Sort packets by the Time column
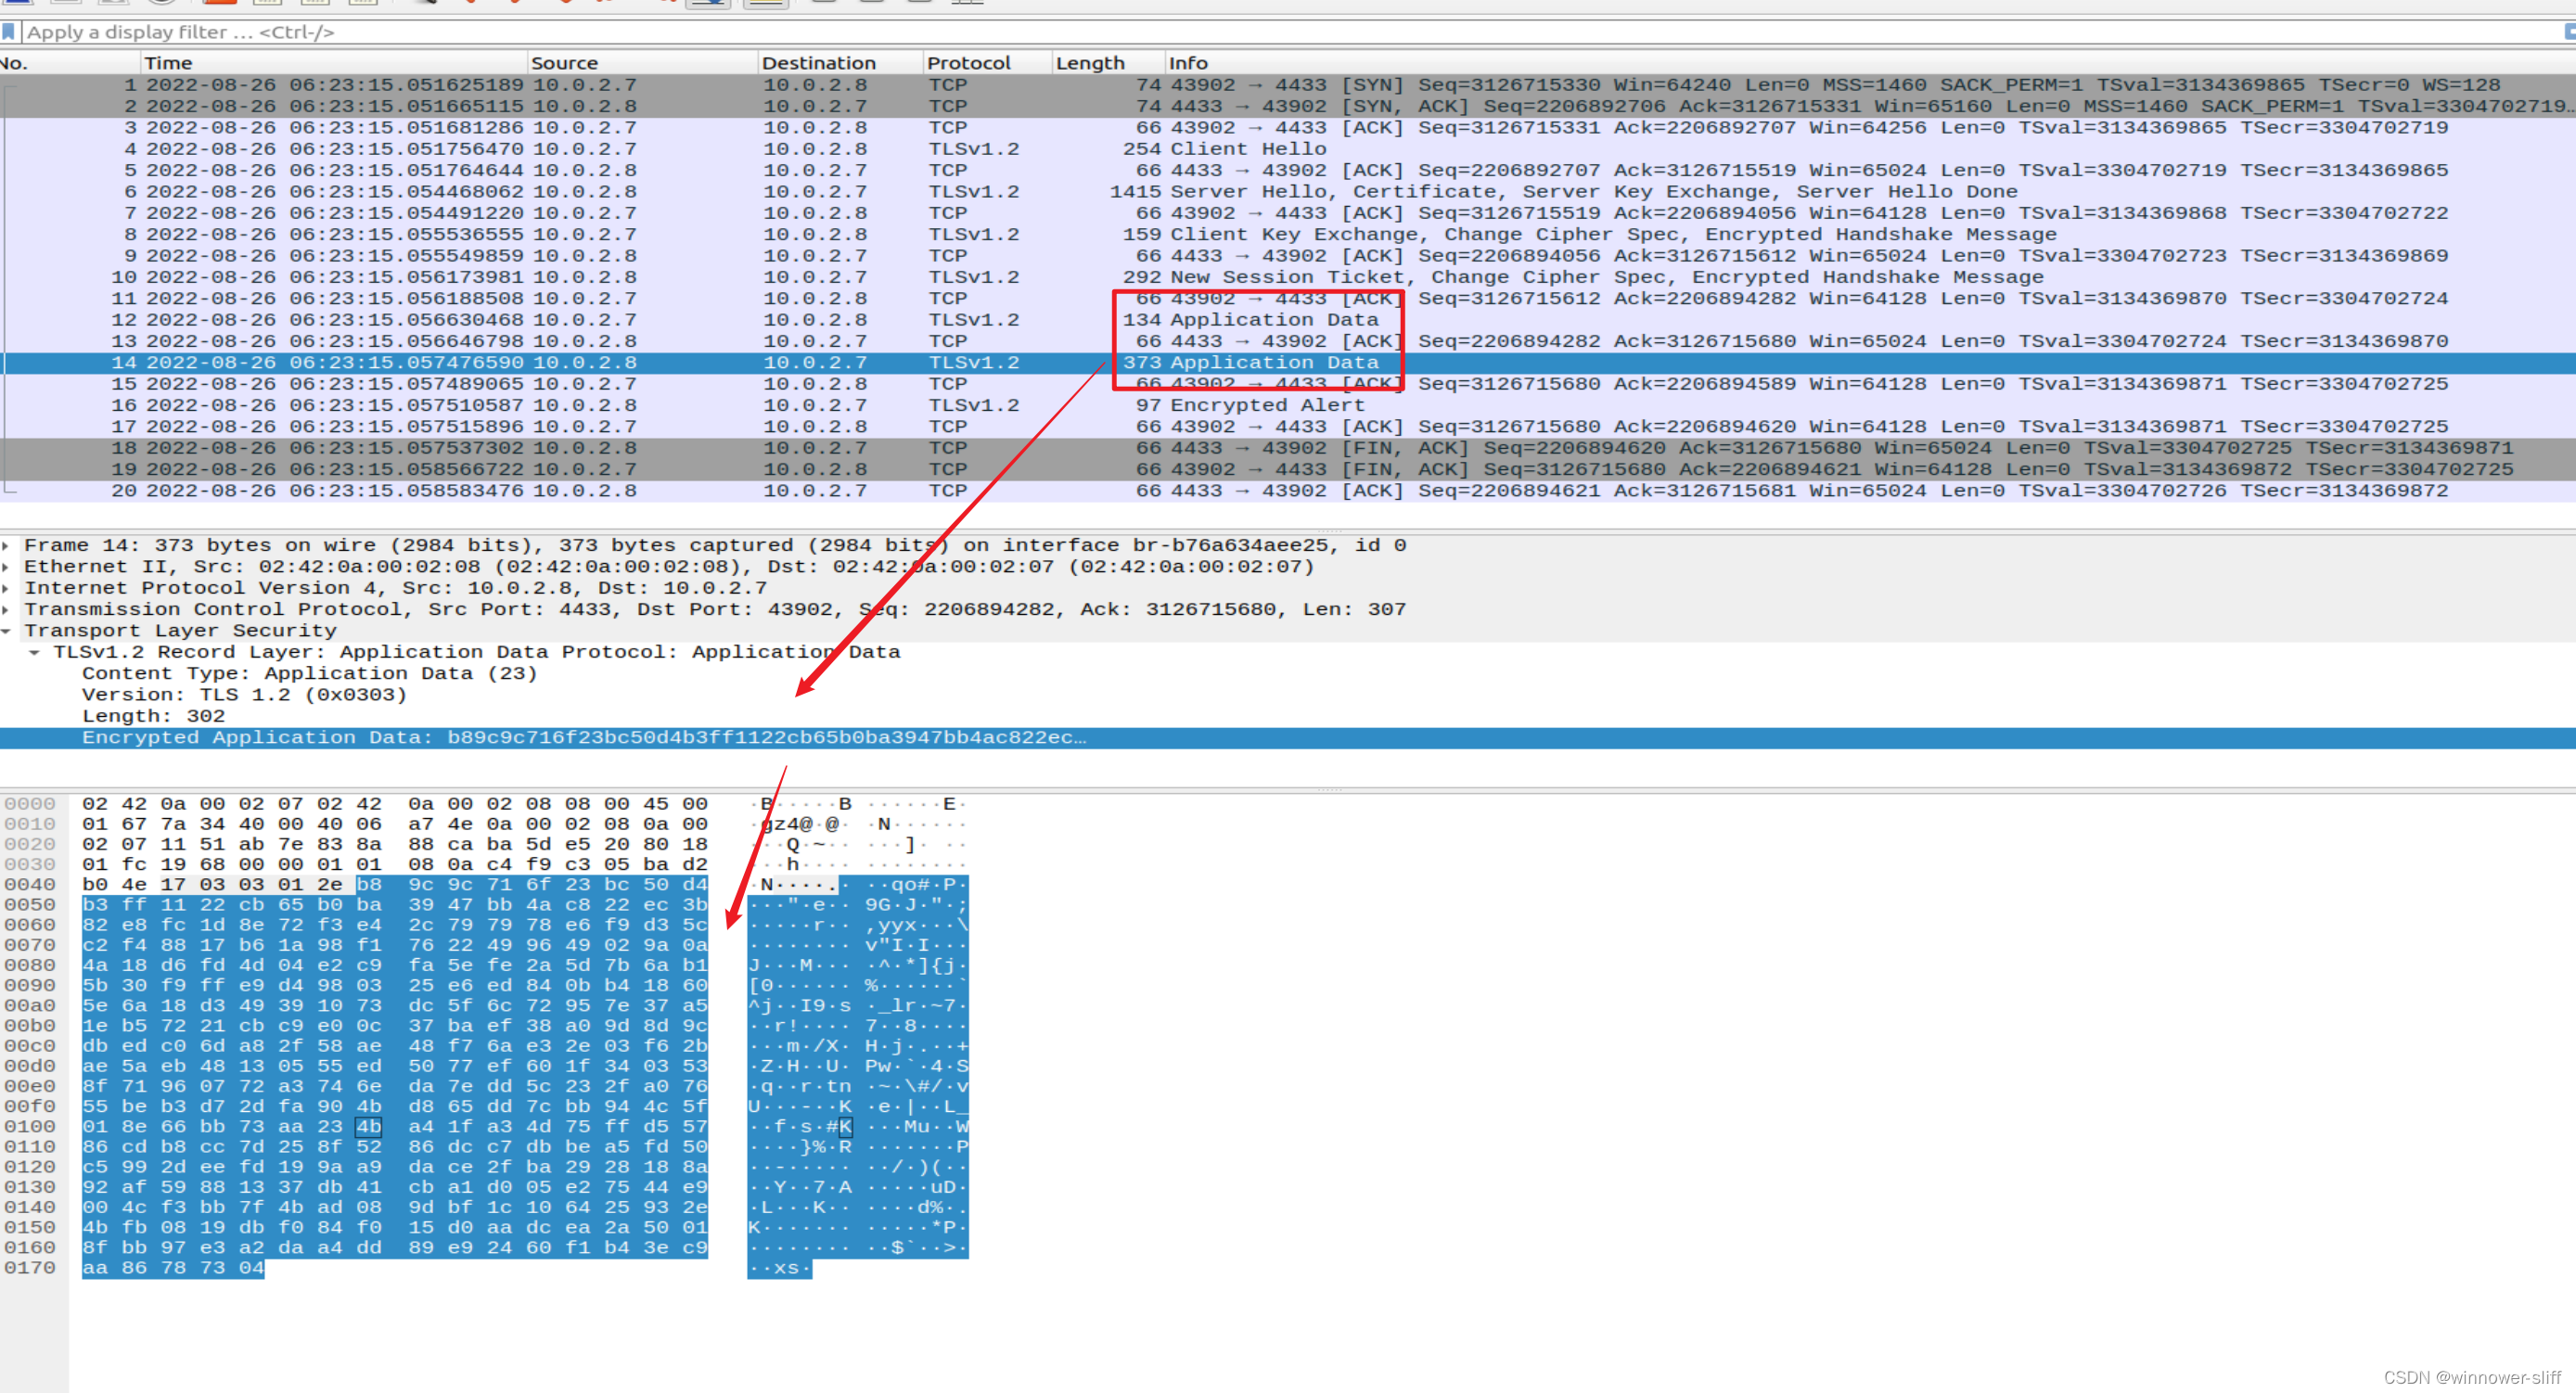 170,62
